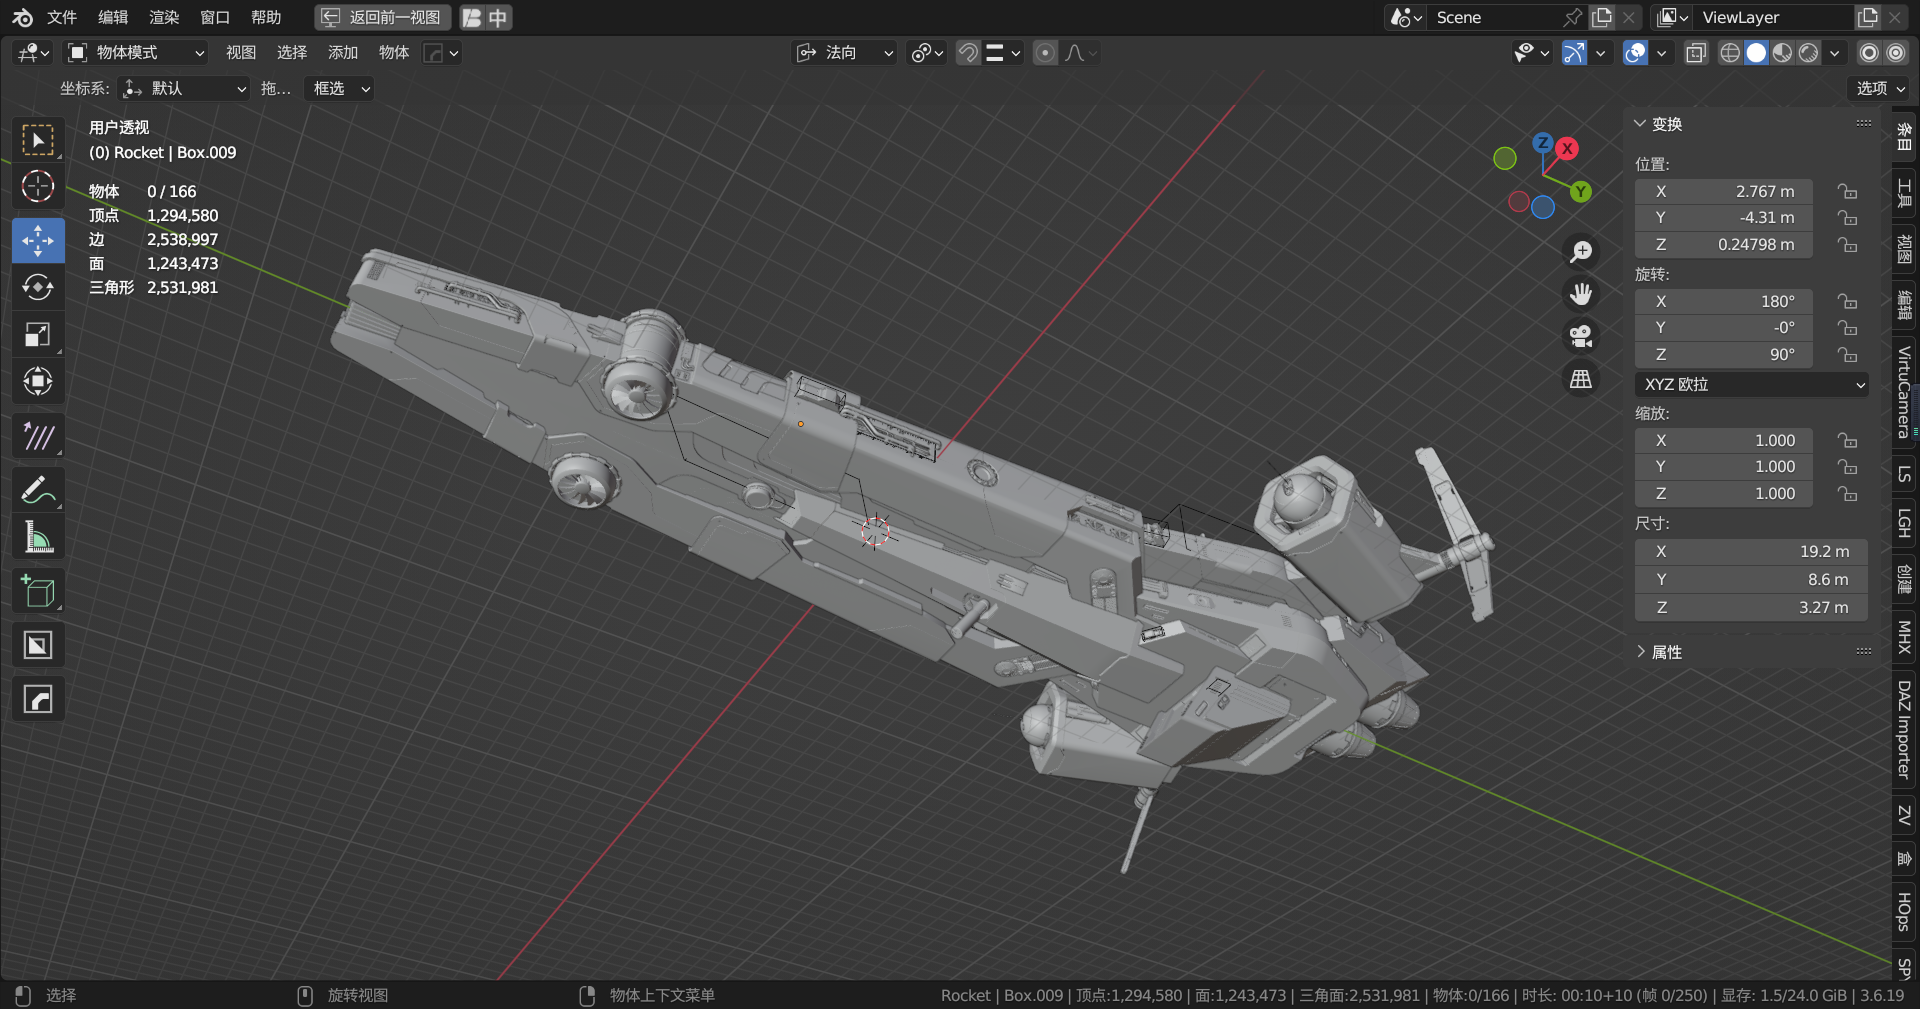Screen dimensions: 1920x1009
Task: Lock the rotation Z value
Action: (1847, 354)
